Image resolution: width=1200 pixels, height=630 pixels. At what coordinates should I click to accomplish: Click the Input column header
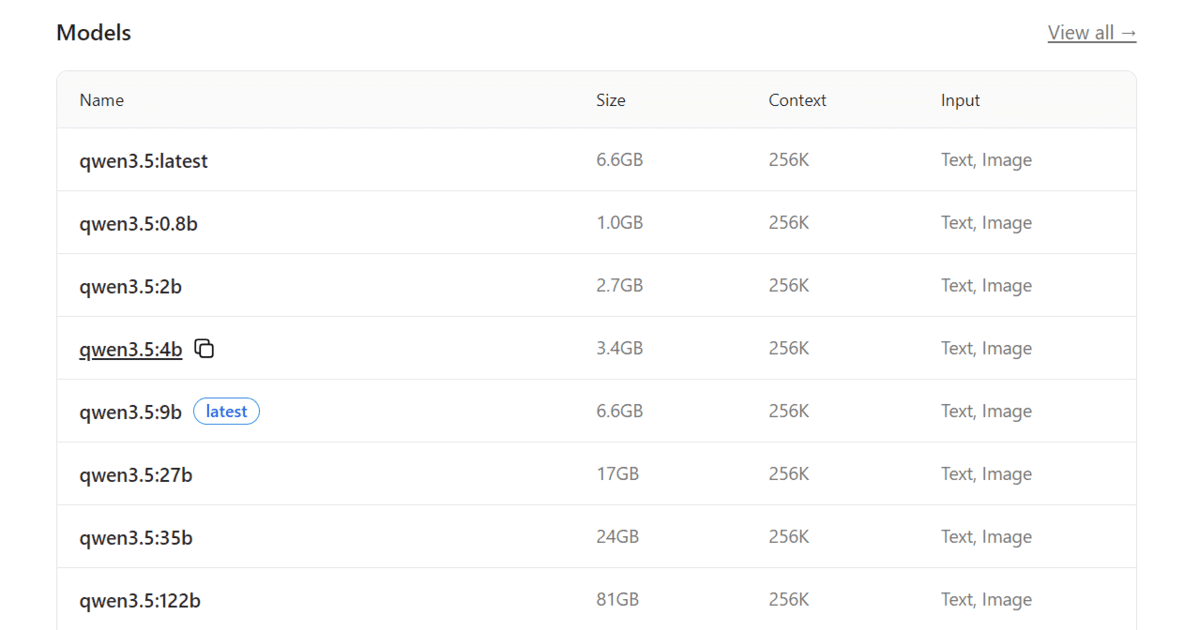coord(960,100)
